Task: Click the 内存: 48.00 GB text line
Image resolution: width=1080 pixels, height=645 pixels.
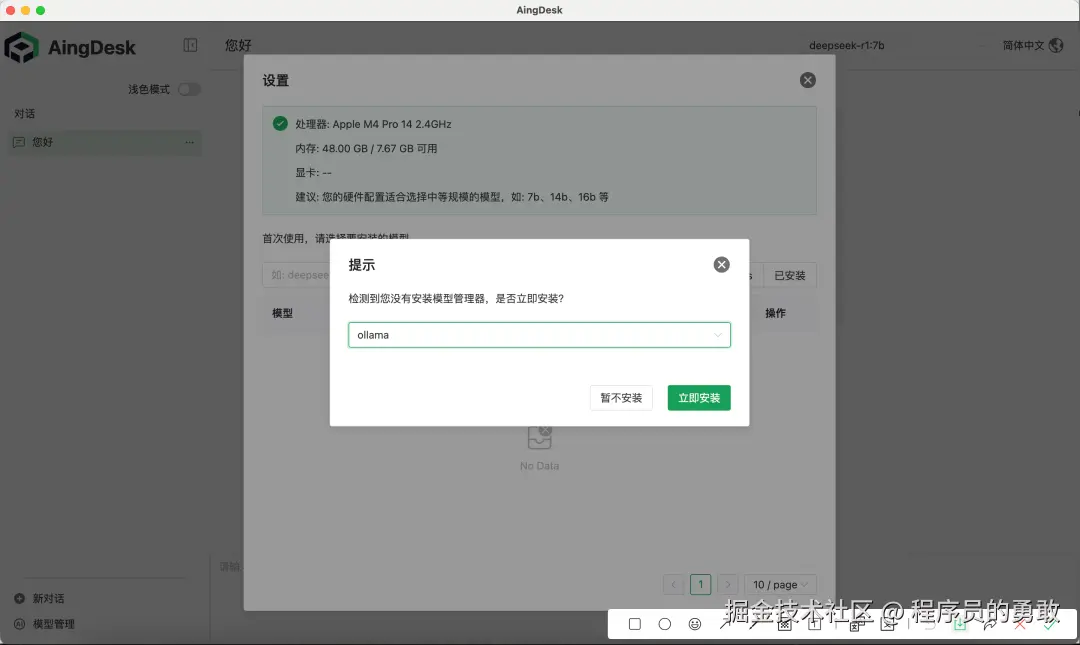Action: 366,148
